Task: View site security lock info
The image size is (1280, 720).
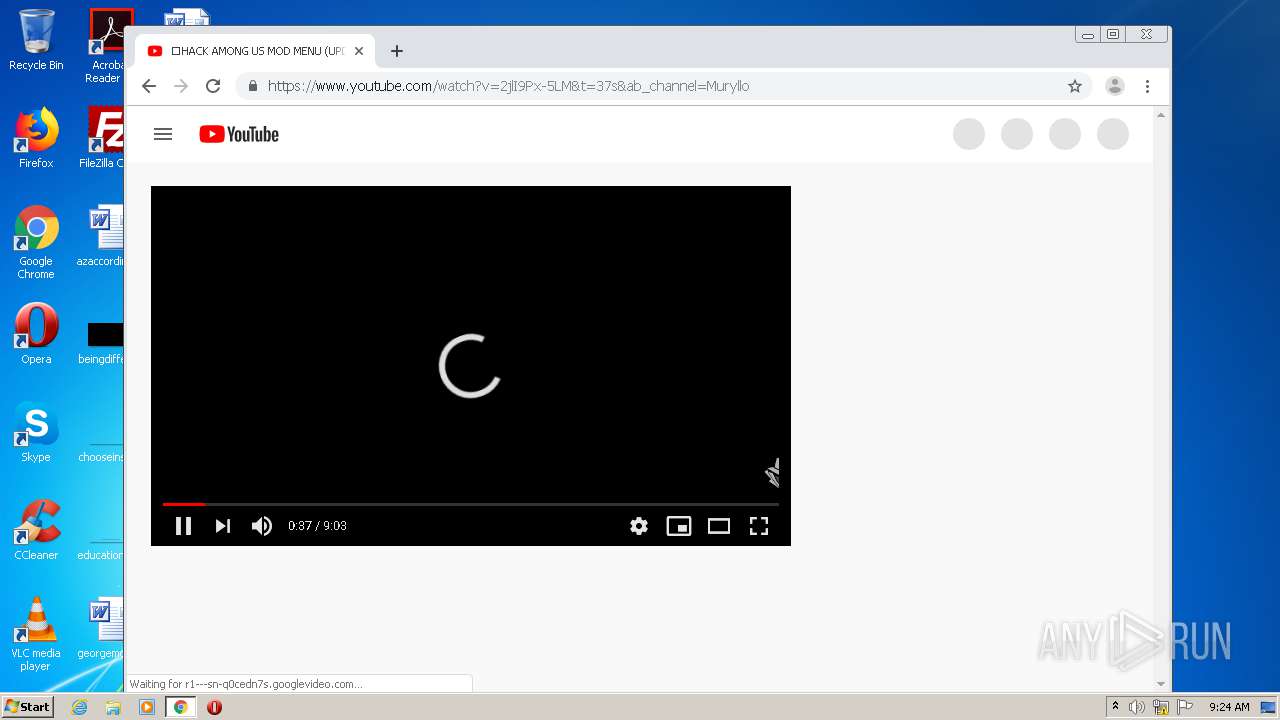Action: coord(253,86)
